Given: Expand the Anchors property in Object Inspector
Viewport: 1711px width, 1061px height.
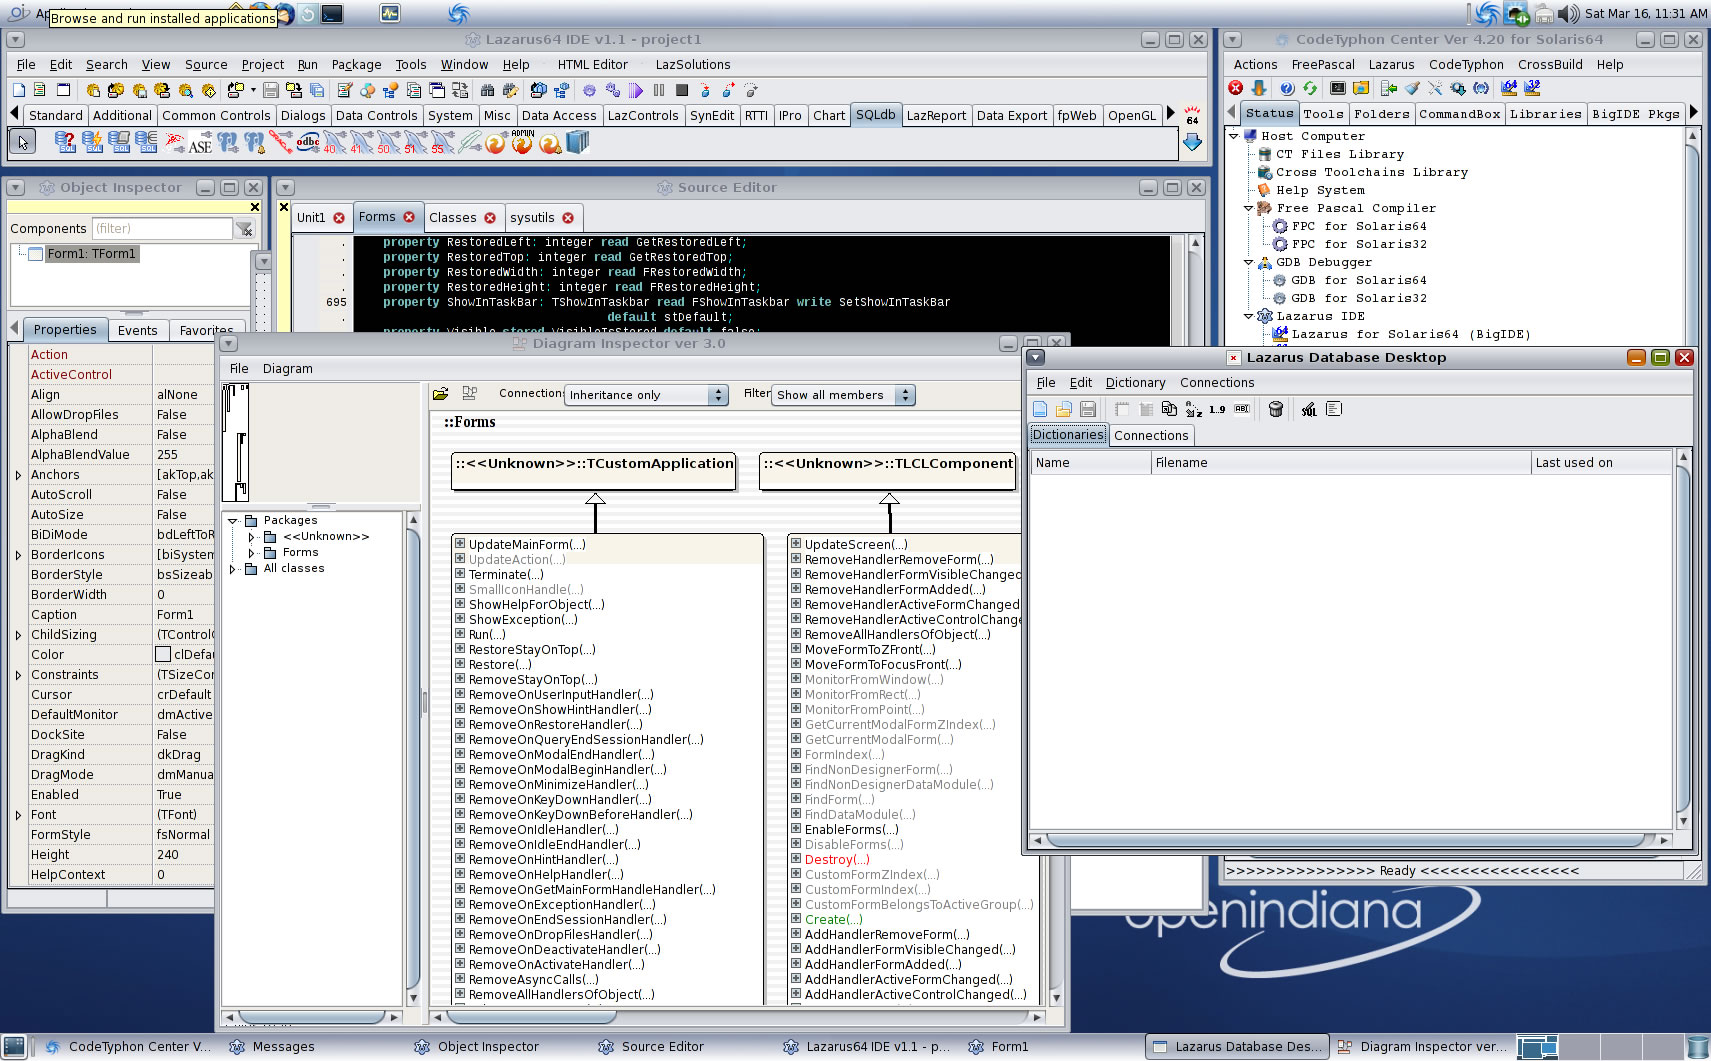Looking at the screenshot, I should 18,475.
